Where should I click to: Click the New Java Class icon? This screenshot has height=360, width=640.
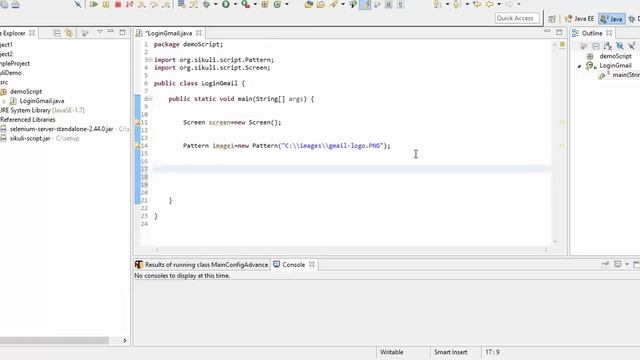coord(278,4)
